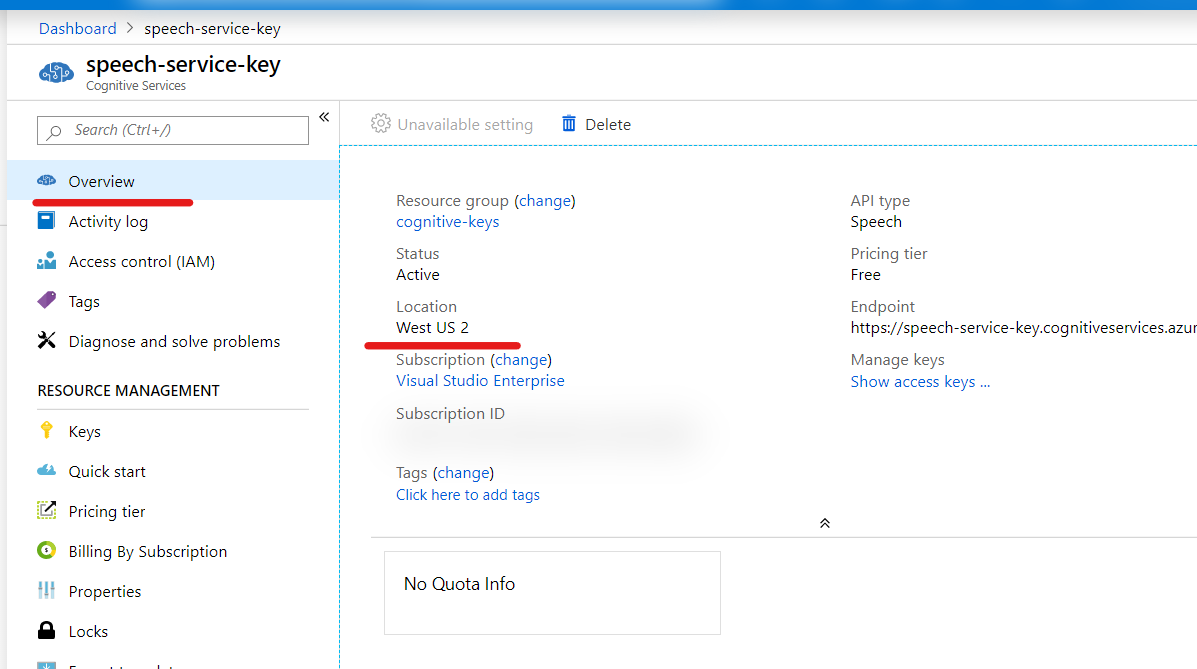Change the Resource group via change link
This screenshot has height=669, width=1197.
(544, 201)
